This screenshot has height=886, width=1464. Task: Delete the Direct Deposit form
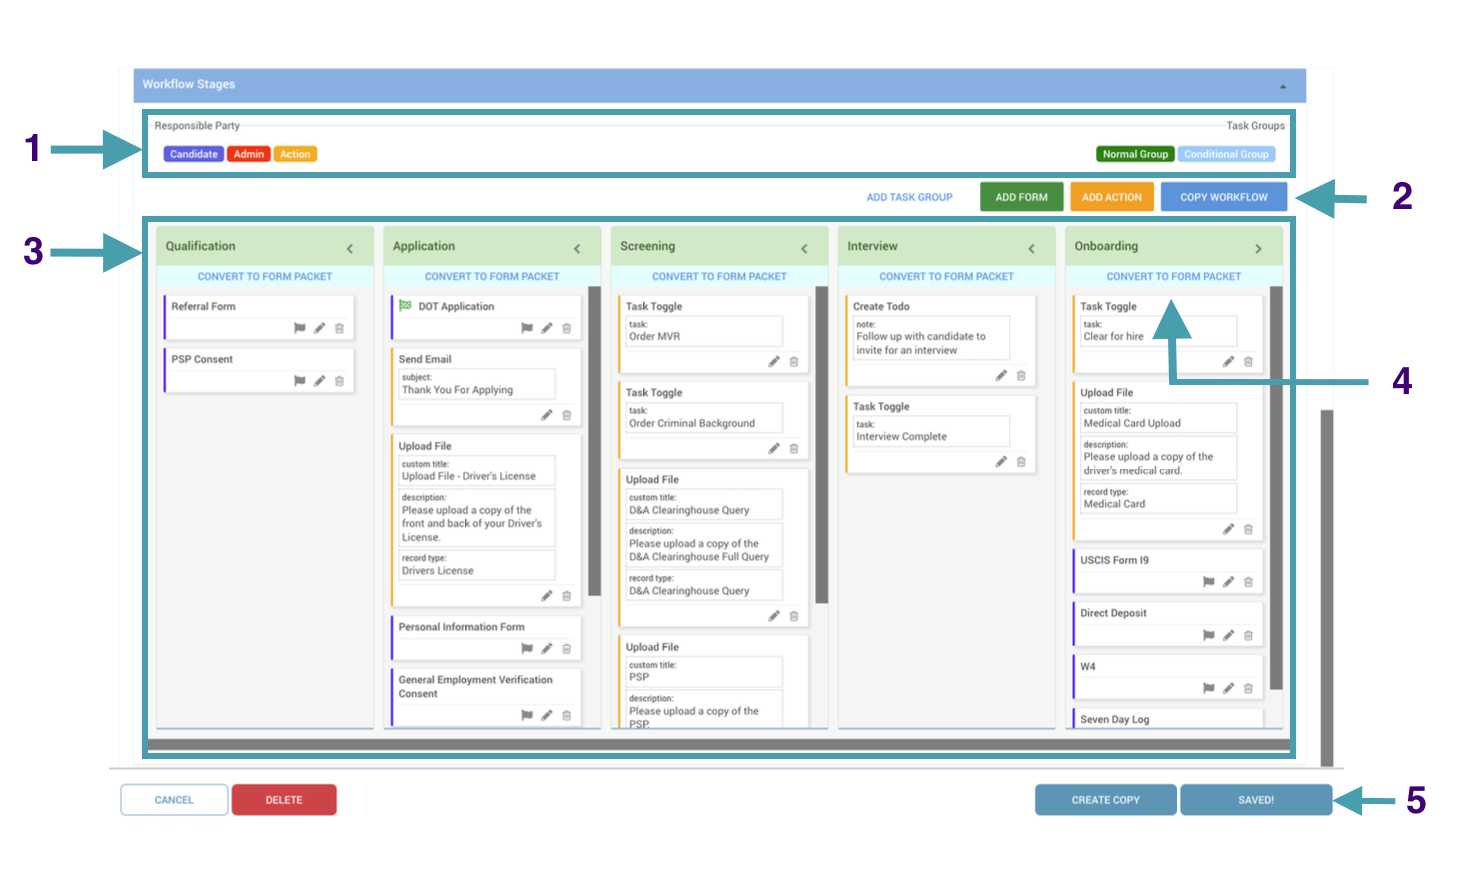click(x=1248, y=634)
